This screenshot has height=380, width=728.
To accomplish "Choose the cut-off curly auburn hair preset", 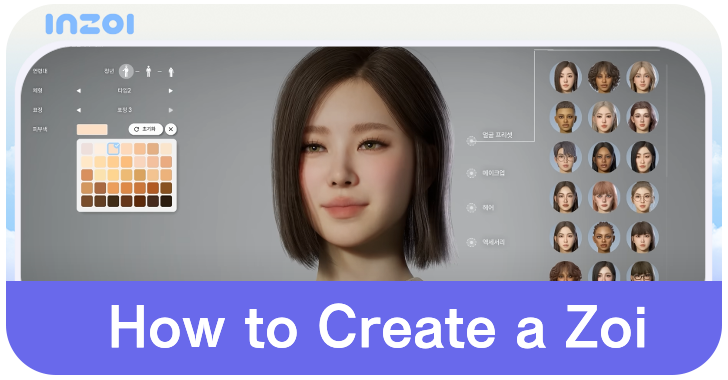I will (x=566, y=271).
